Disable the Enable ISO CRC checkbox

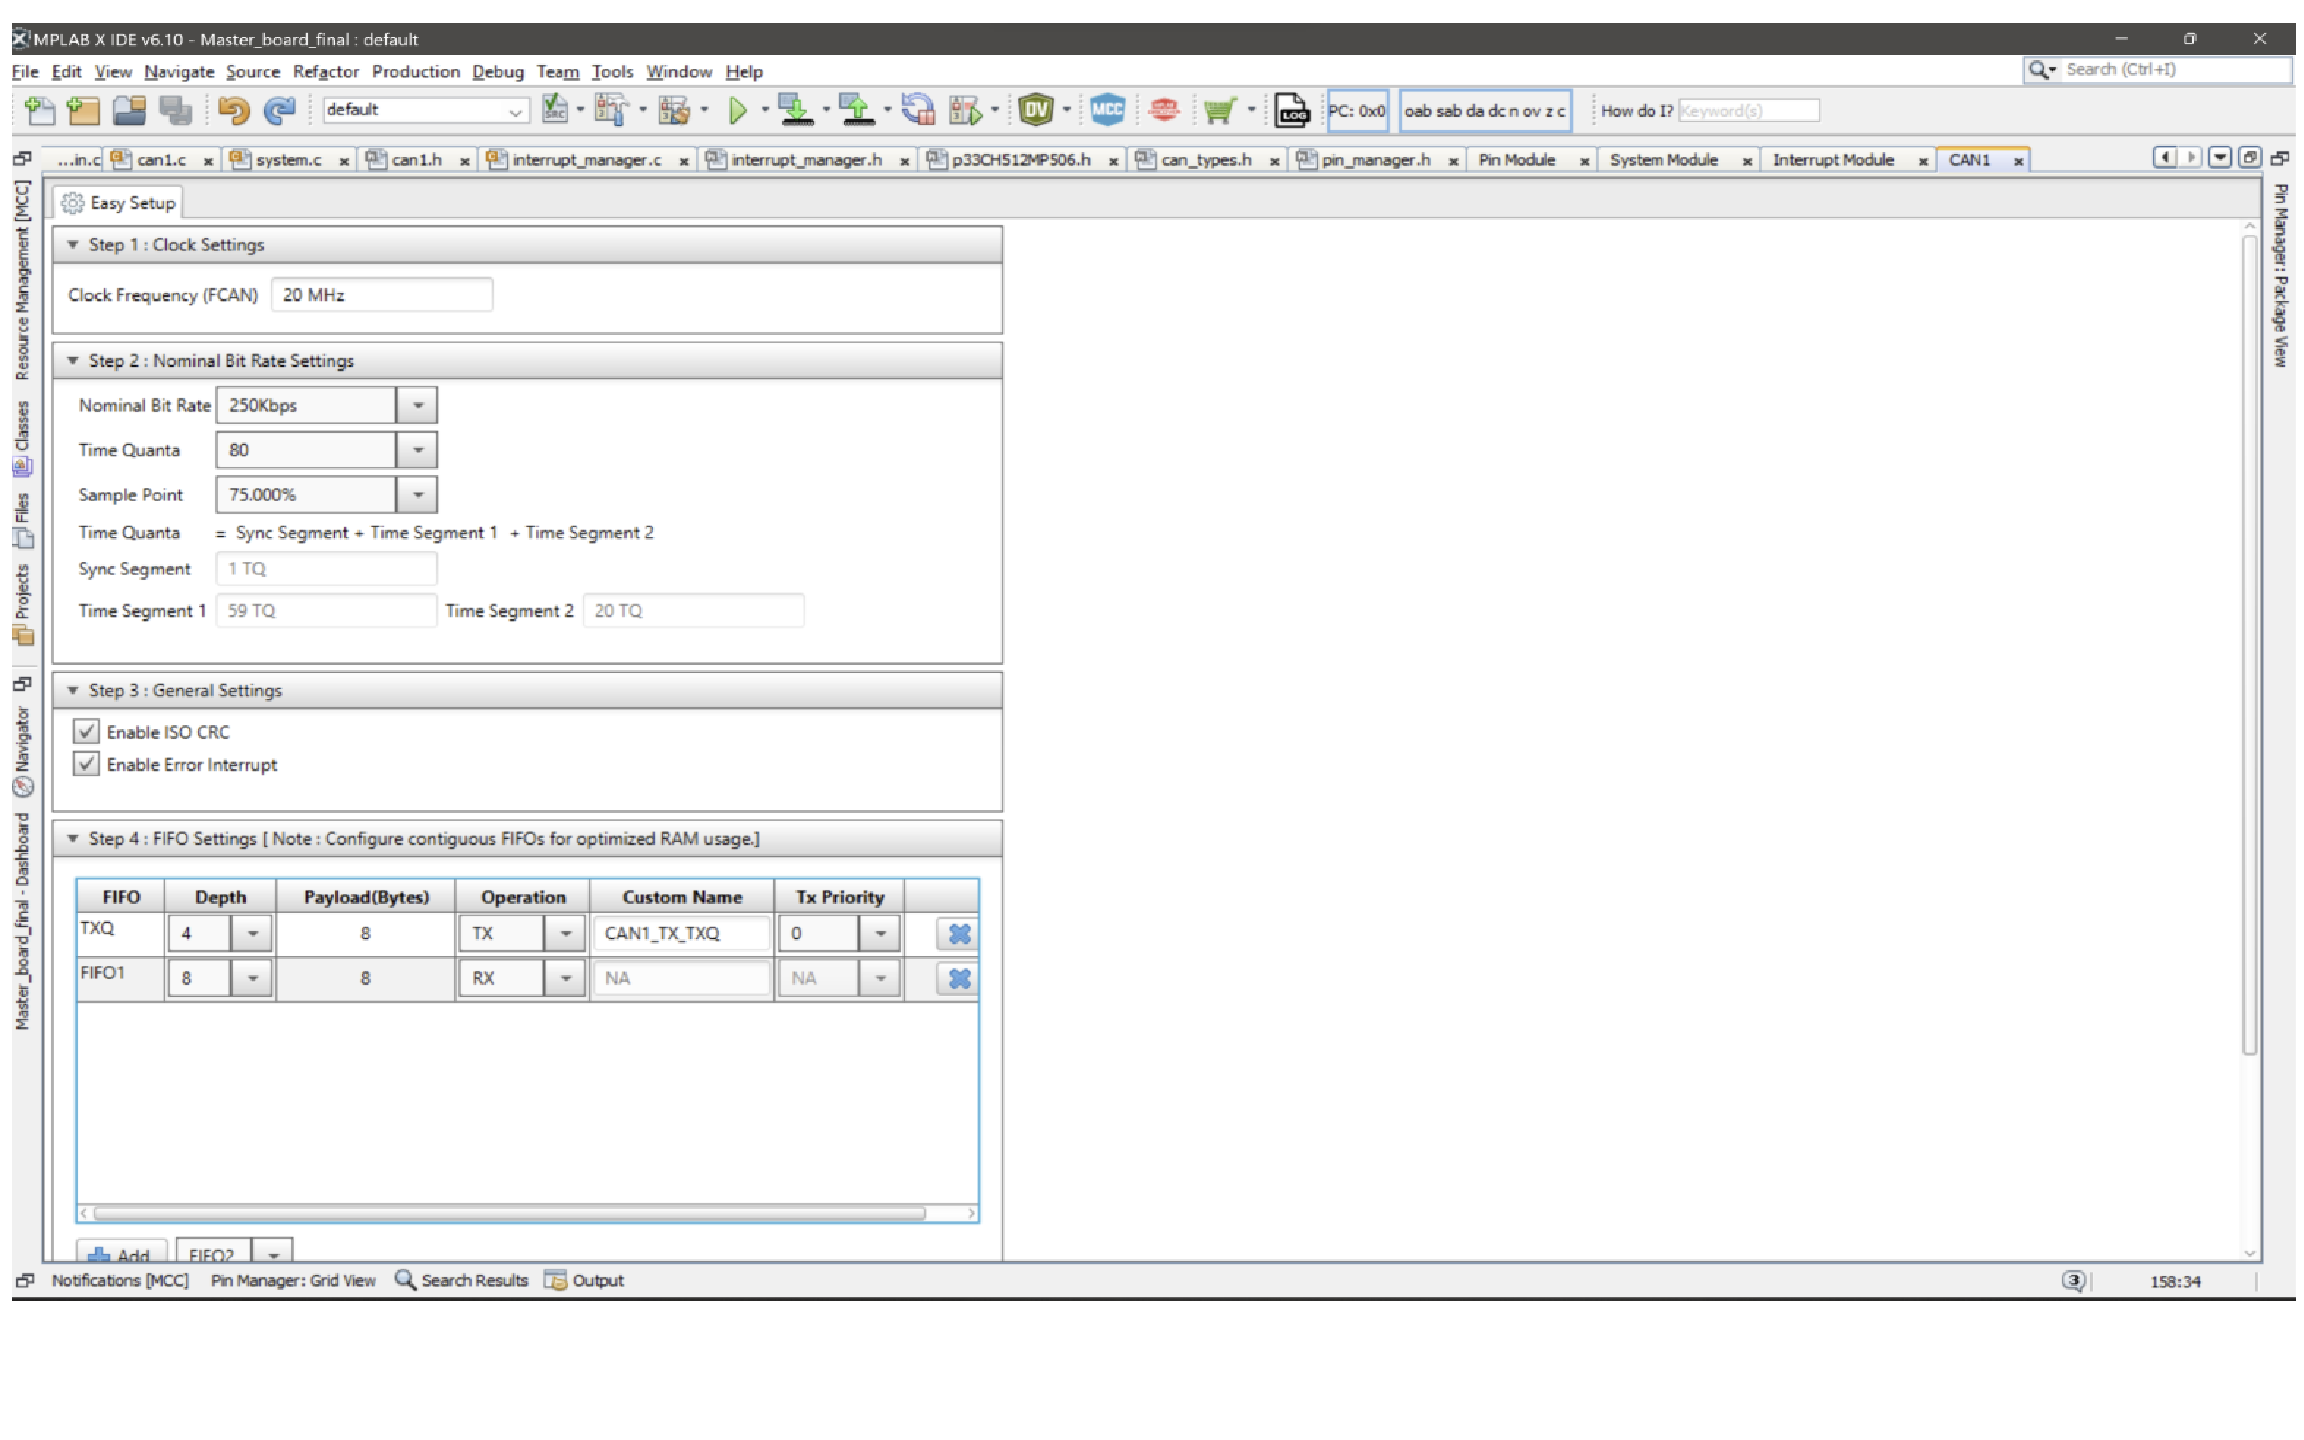click(86, 731)
